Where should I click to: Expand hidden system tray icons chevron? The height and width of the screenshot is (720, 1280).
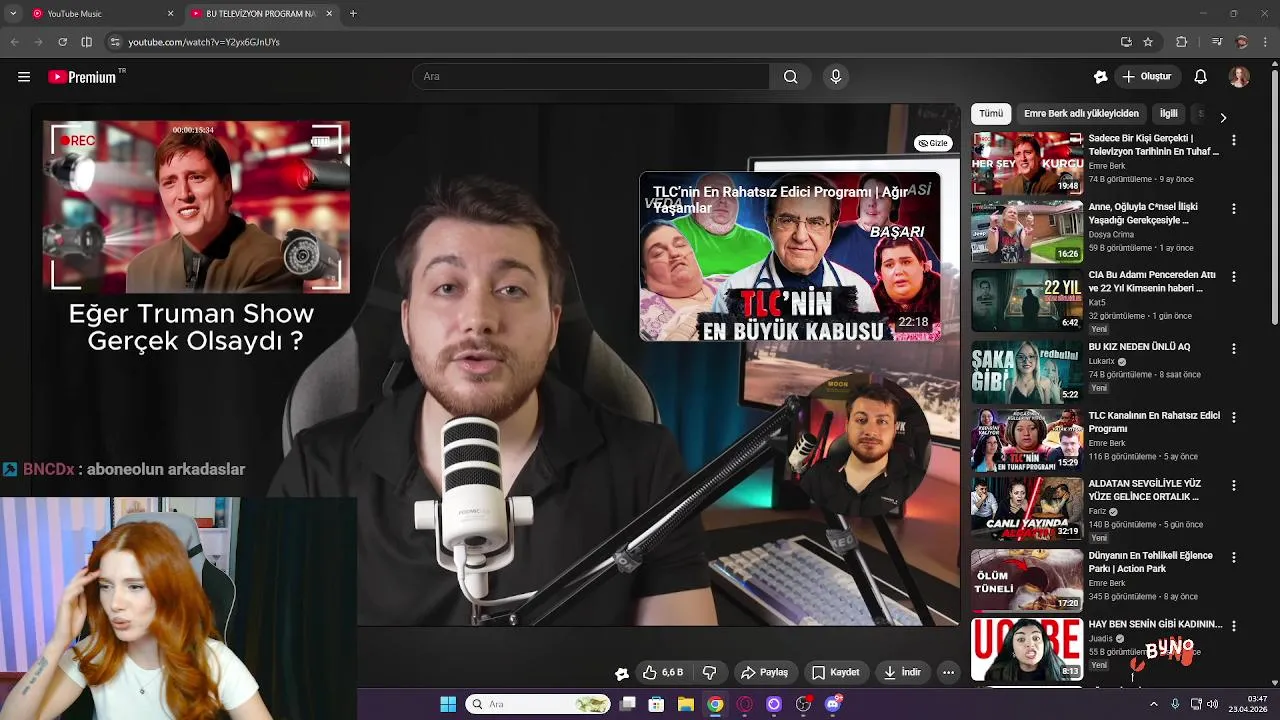[1152, 704]
